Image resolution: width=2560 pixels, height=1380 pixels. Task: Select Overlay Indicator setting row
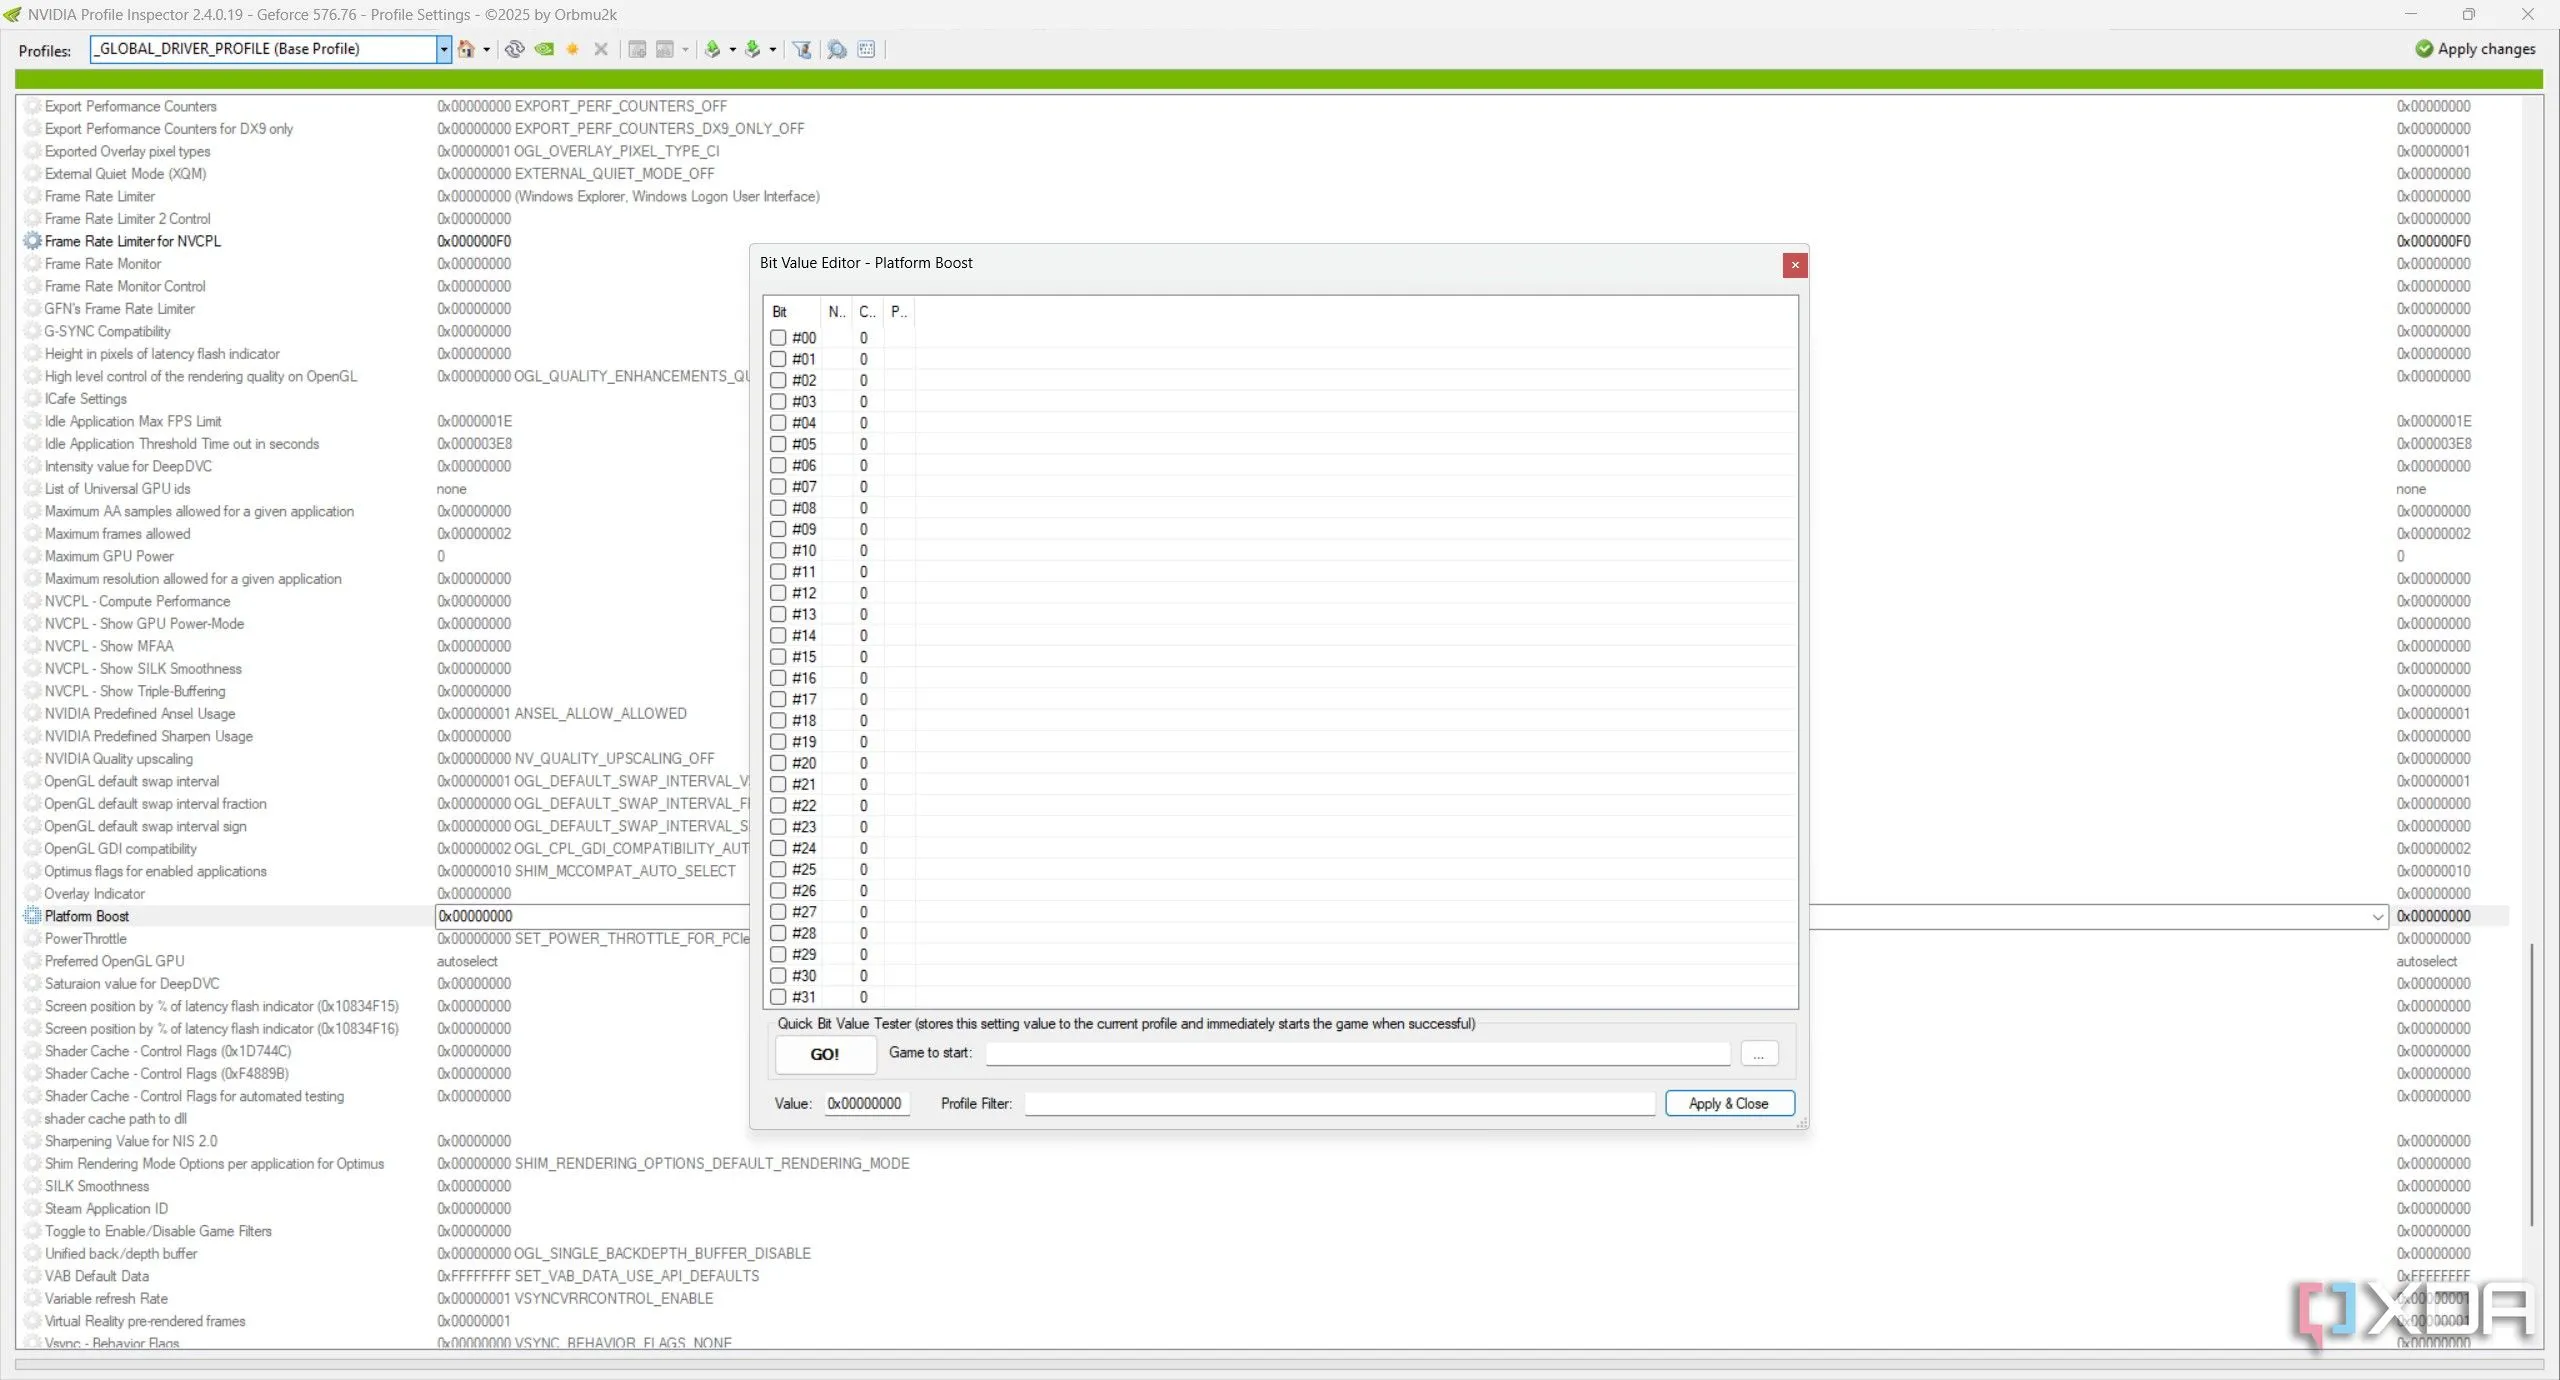95,894
